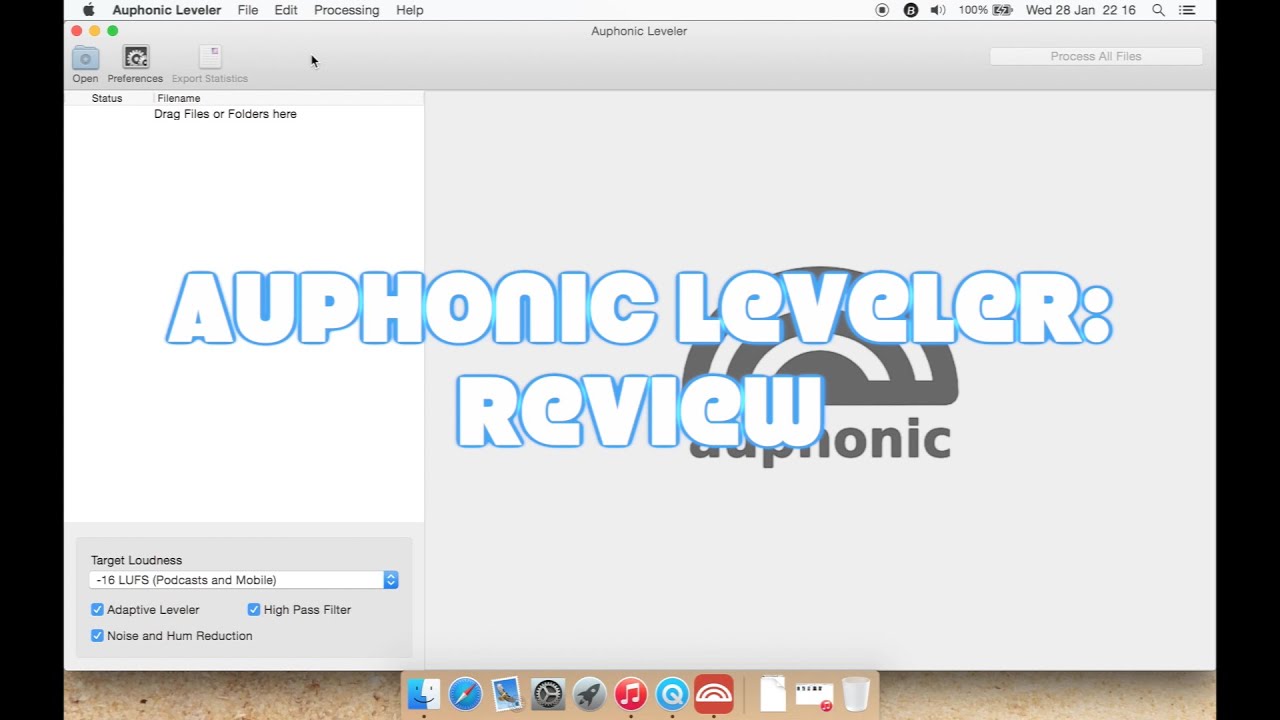This screenshot has height=720, width=1280.
Task: Click the battery status icon
Action: point(1003,10)
